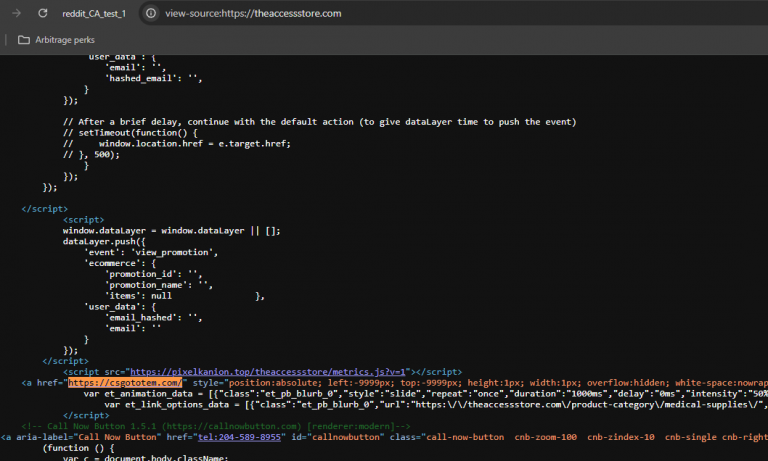The image size is (768, 461).
Task: Click the address bar URL theaccessstore.com
Action: pyautogui.click(x=253, y=13)
